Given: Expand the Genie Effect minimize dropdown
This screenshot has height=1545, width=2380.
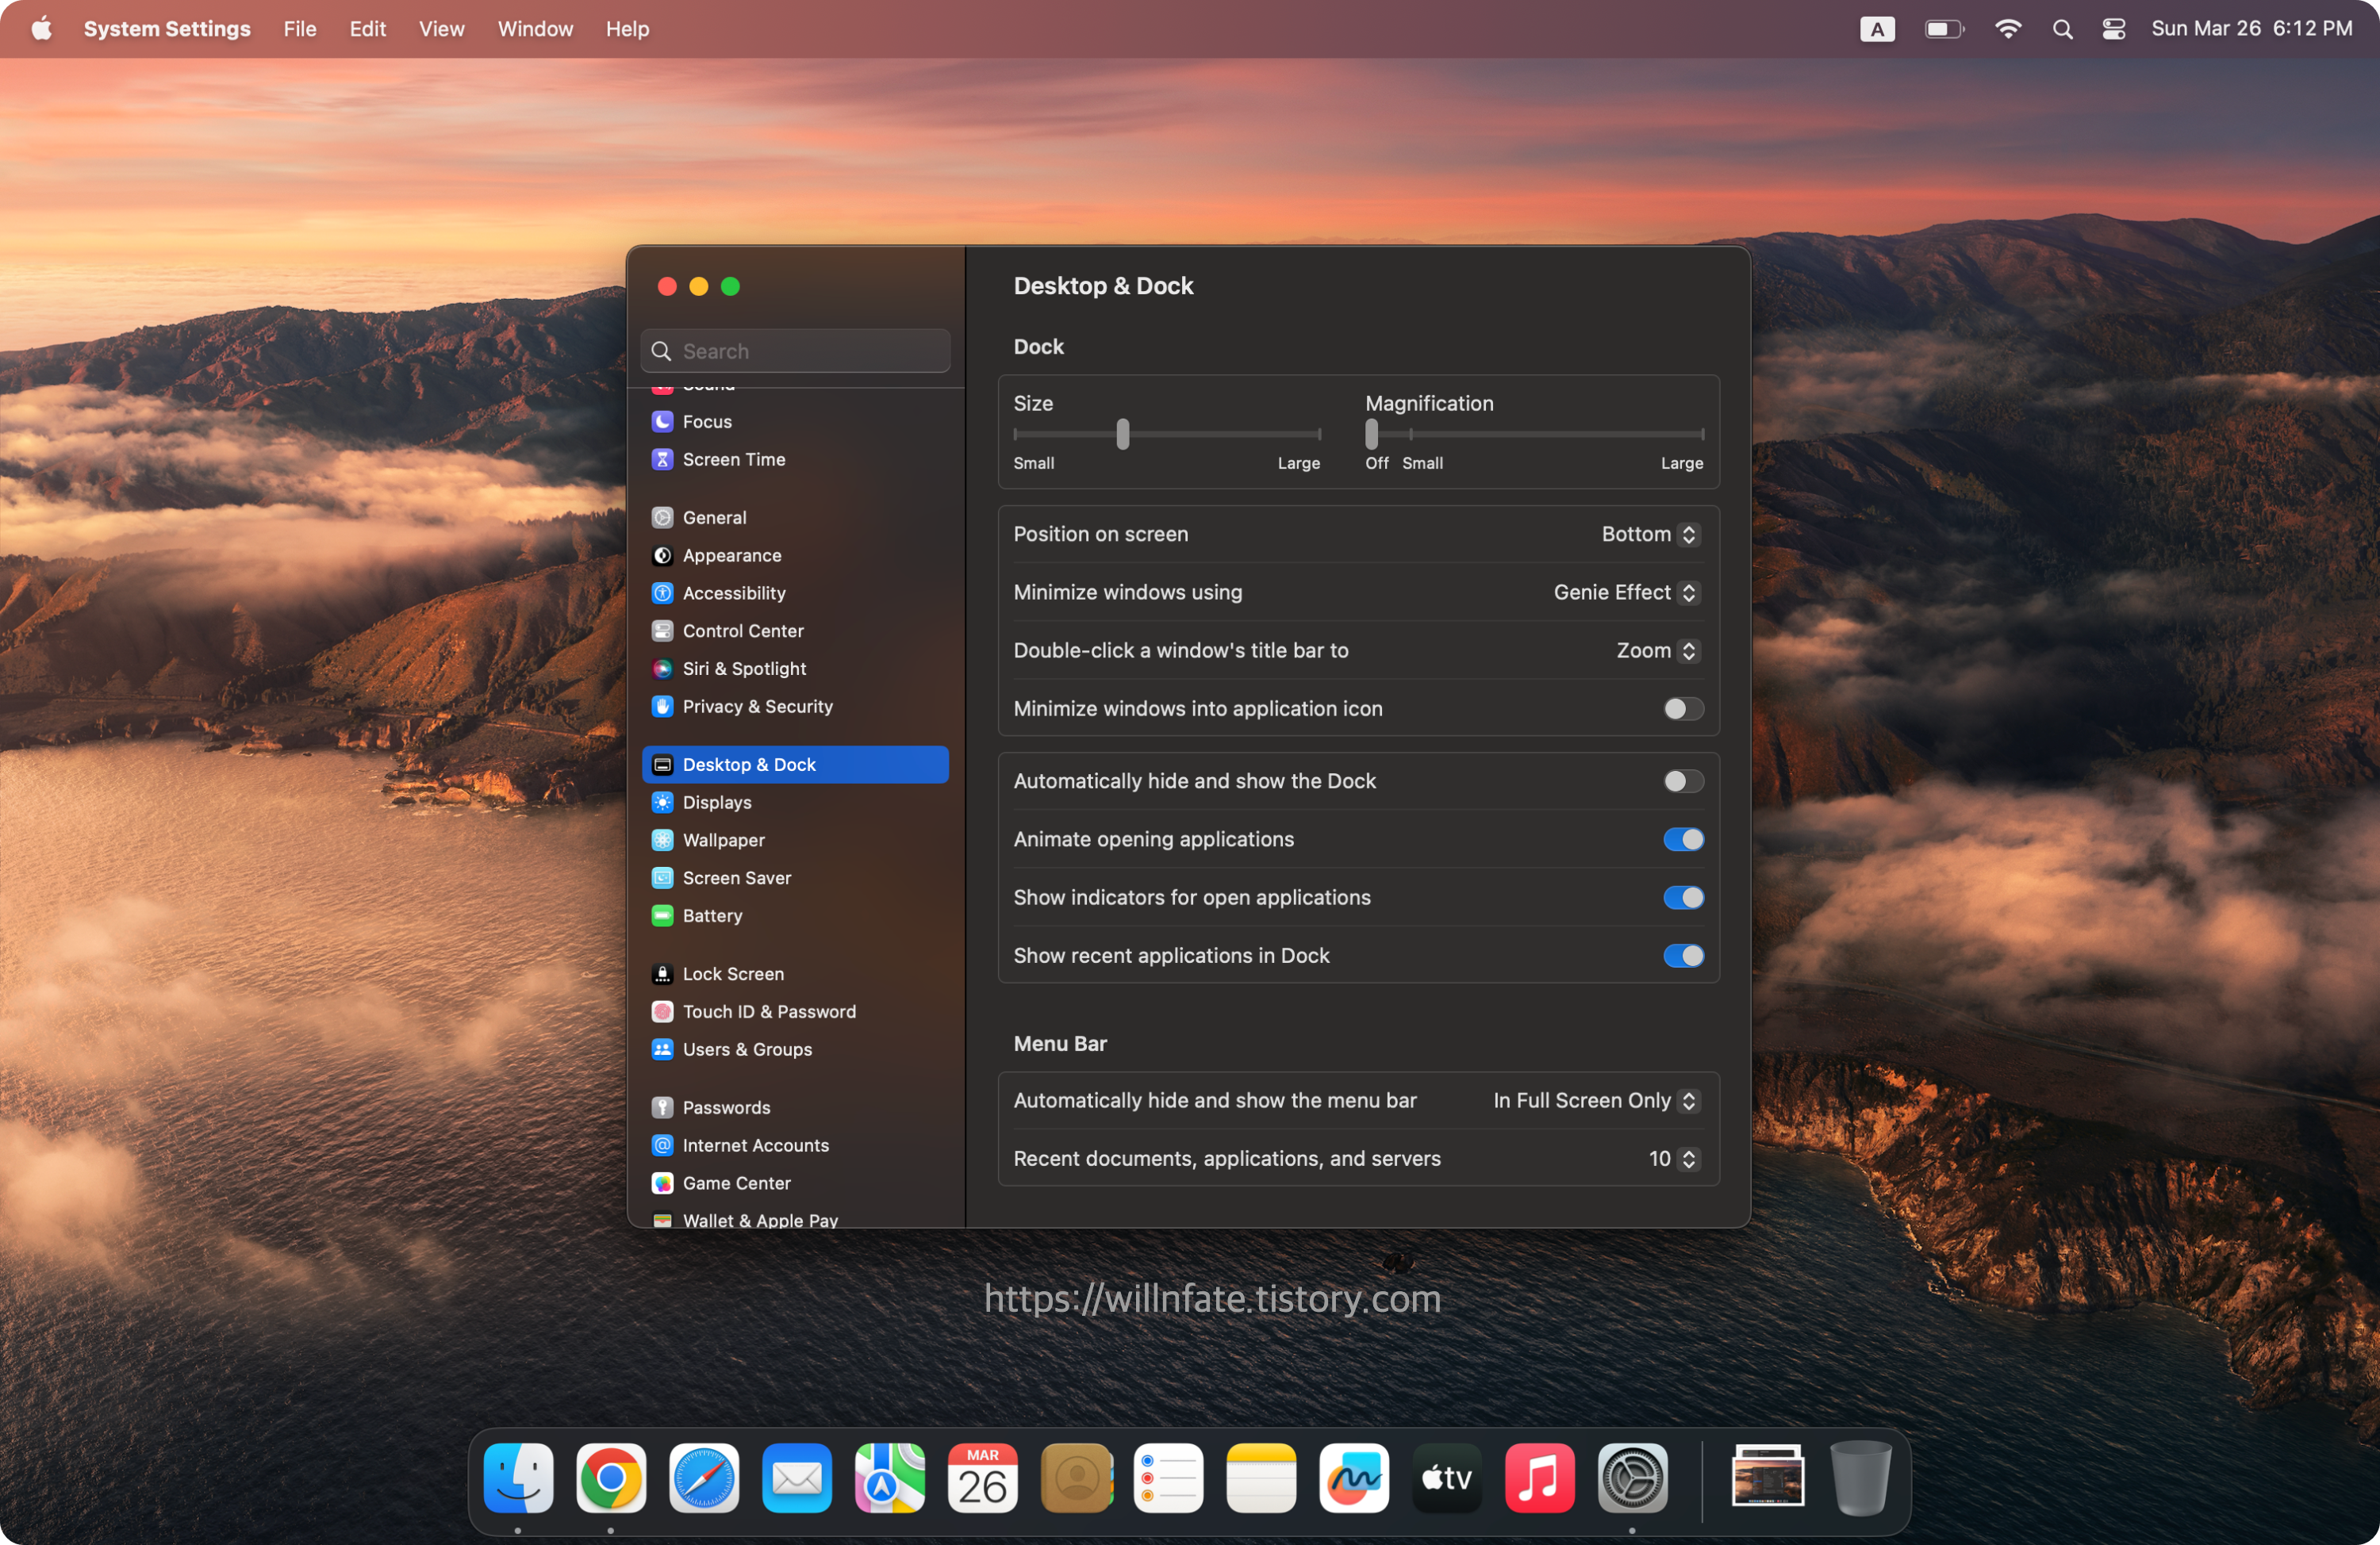Looking at the screenshot, I should pyautogui.click(x=1624, y=592).
